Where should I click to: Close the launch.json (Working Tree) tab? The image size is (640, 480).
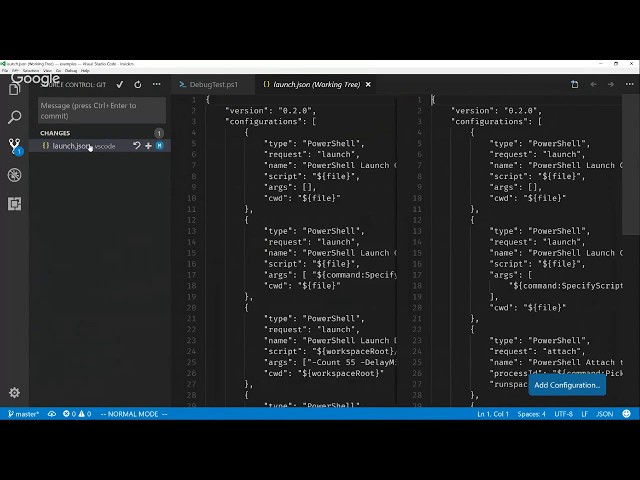368,84
